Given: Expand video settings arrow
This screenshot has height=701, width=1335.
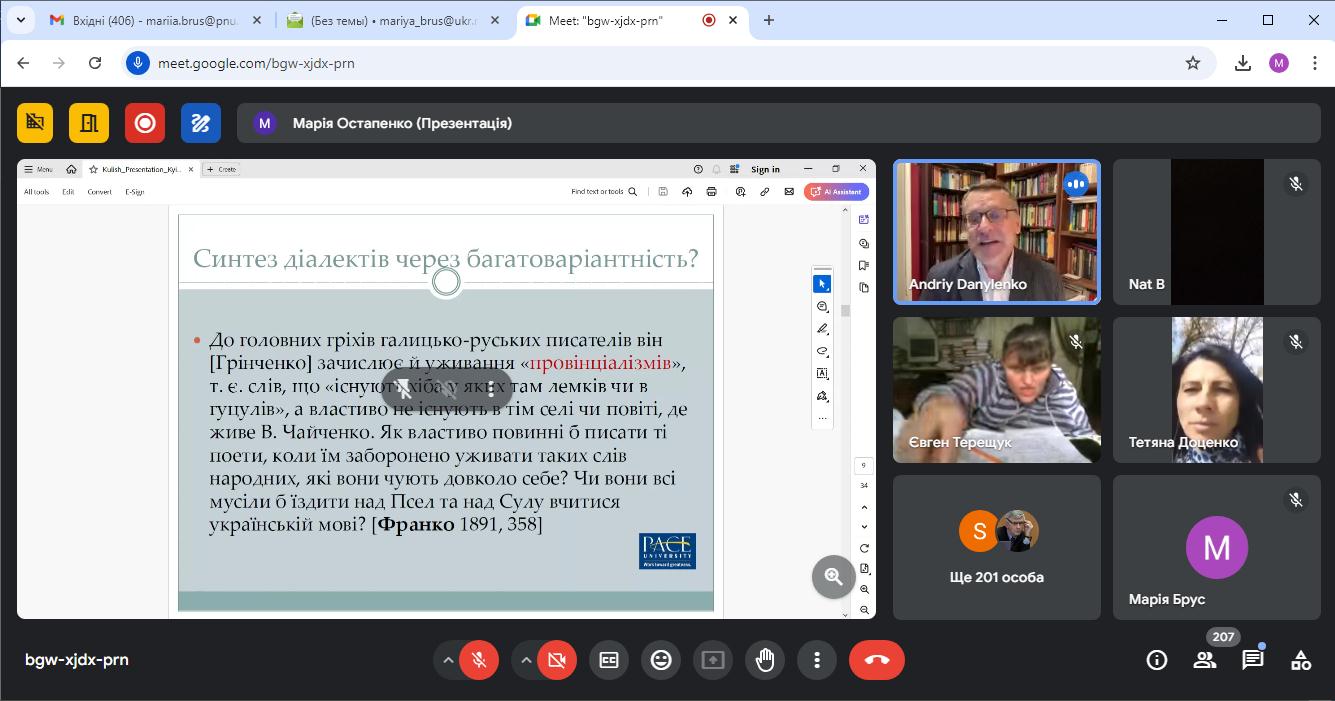Looking at the screenshot, I should pyautogui.click(x=526, y=660).
